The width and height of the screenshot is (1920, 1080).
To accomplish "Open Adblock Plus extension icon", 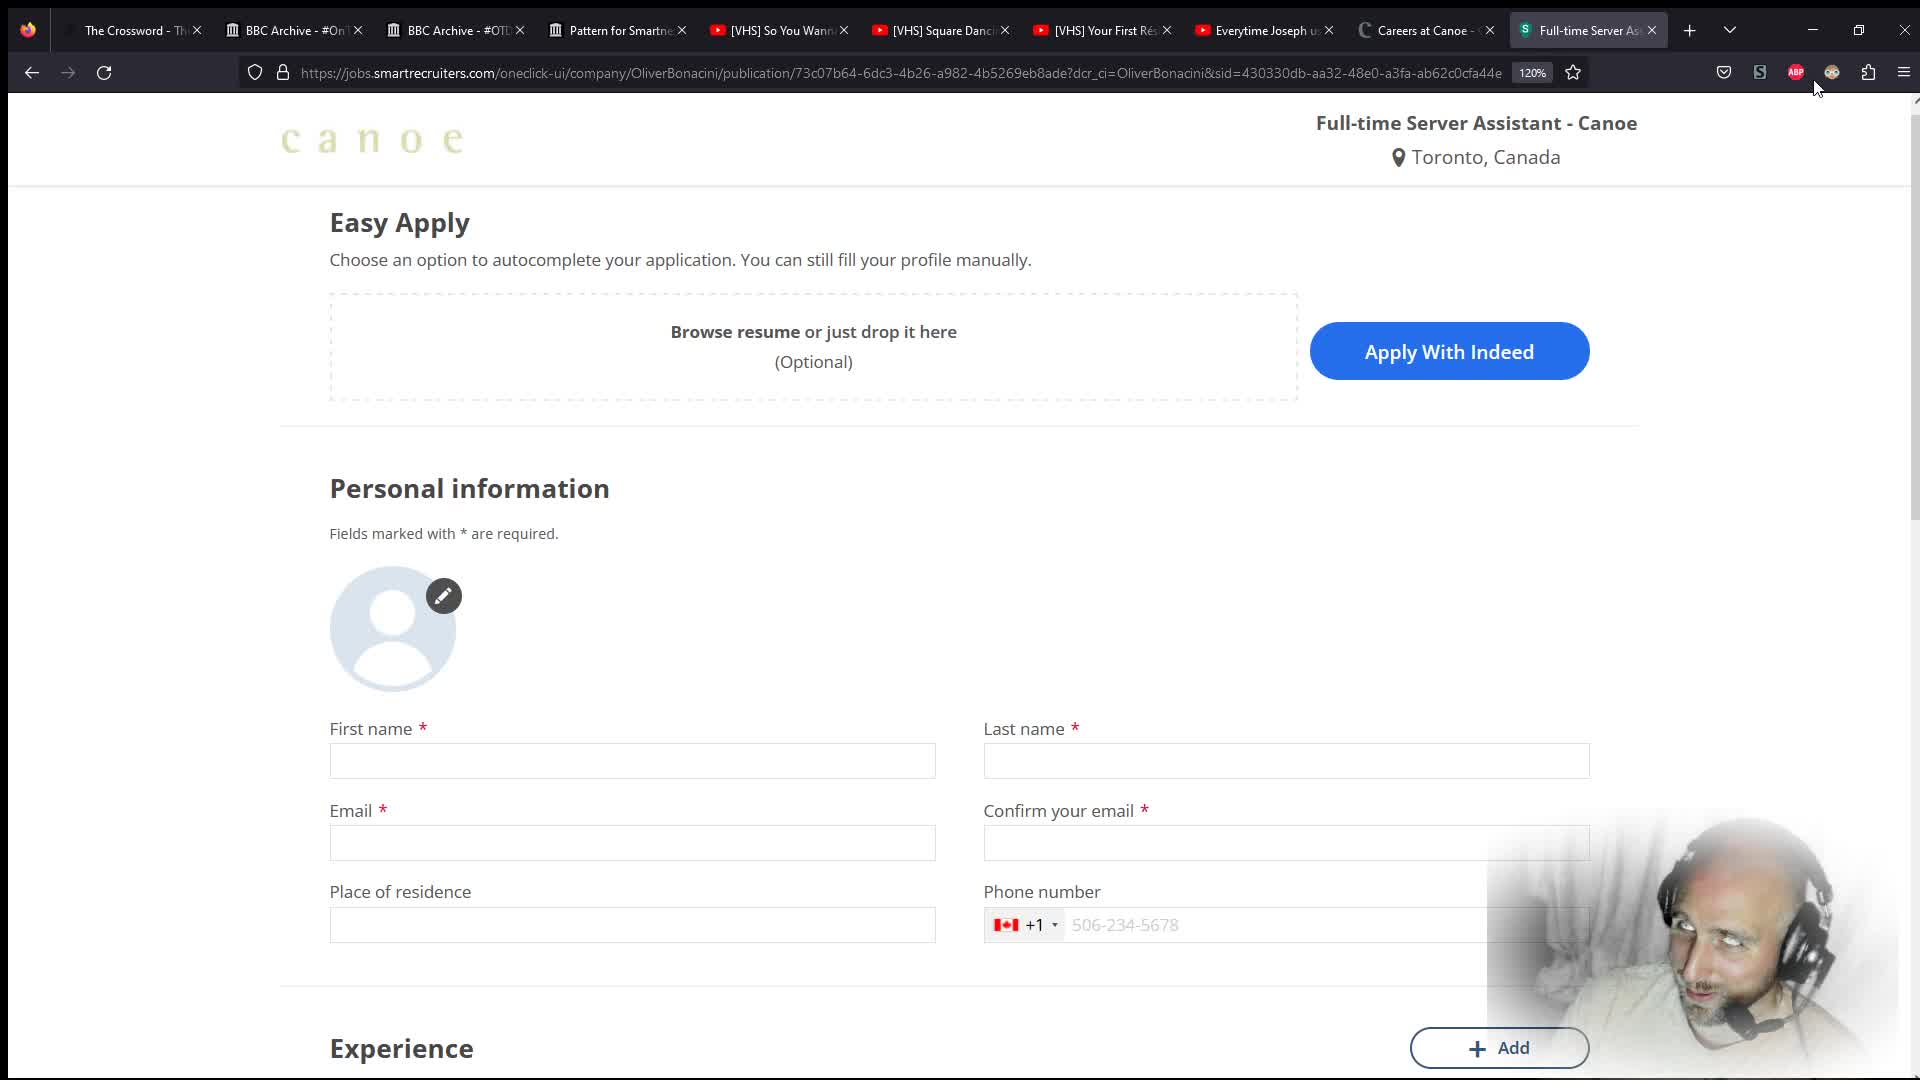I will [x=1796, y=73].
